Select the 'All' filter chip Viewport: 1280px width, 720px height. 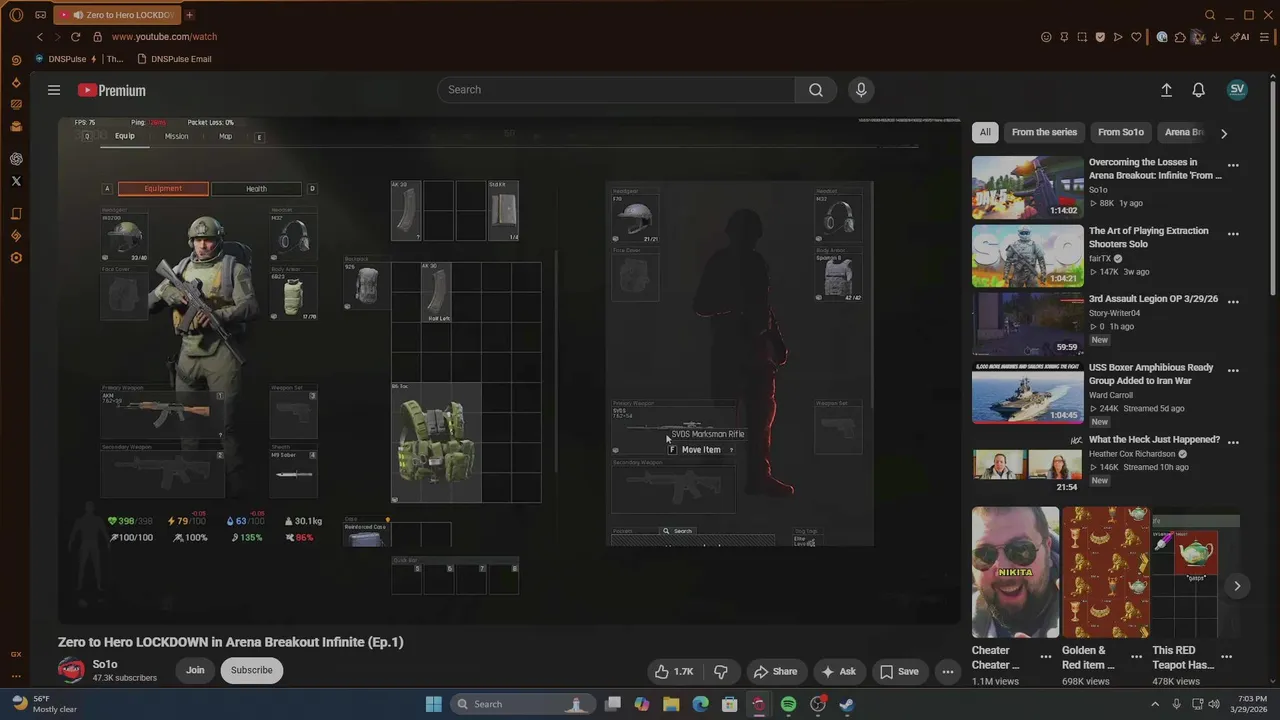985,132
